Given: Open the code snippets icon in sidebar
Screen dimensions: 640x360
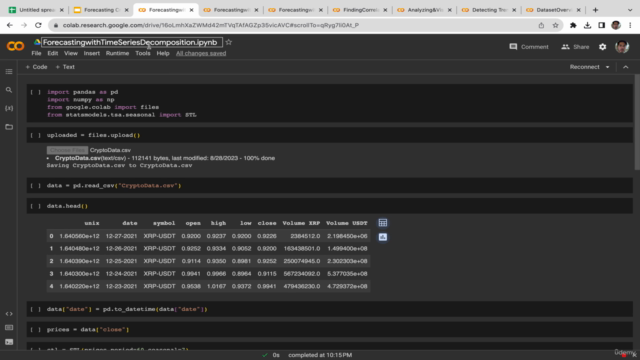Looking at the screenshot, I should pyautogui.click(x=9, y=313).
